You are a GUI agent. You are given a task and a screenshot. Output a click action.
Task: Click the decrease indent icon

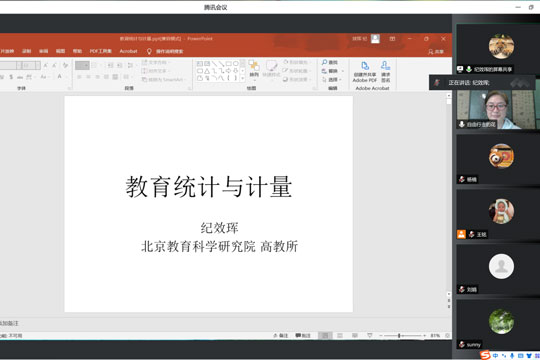pyautogui.click(x=110, y=65)
